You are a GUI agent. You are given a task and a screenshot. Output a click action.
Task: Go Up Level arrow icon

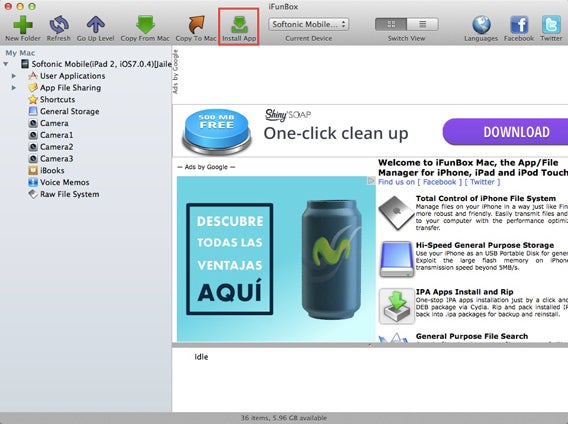(x=96, y=24)
